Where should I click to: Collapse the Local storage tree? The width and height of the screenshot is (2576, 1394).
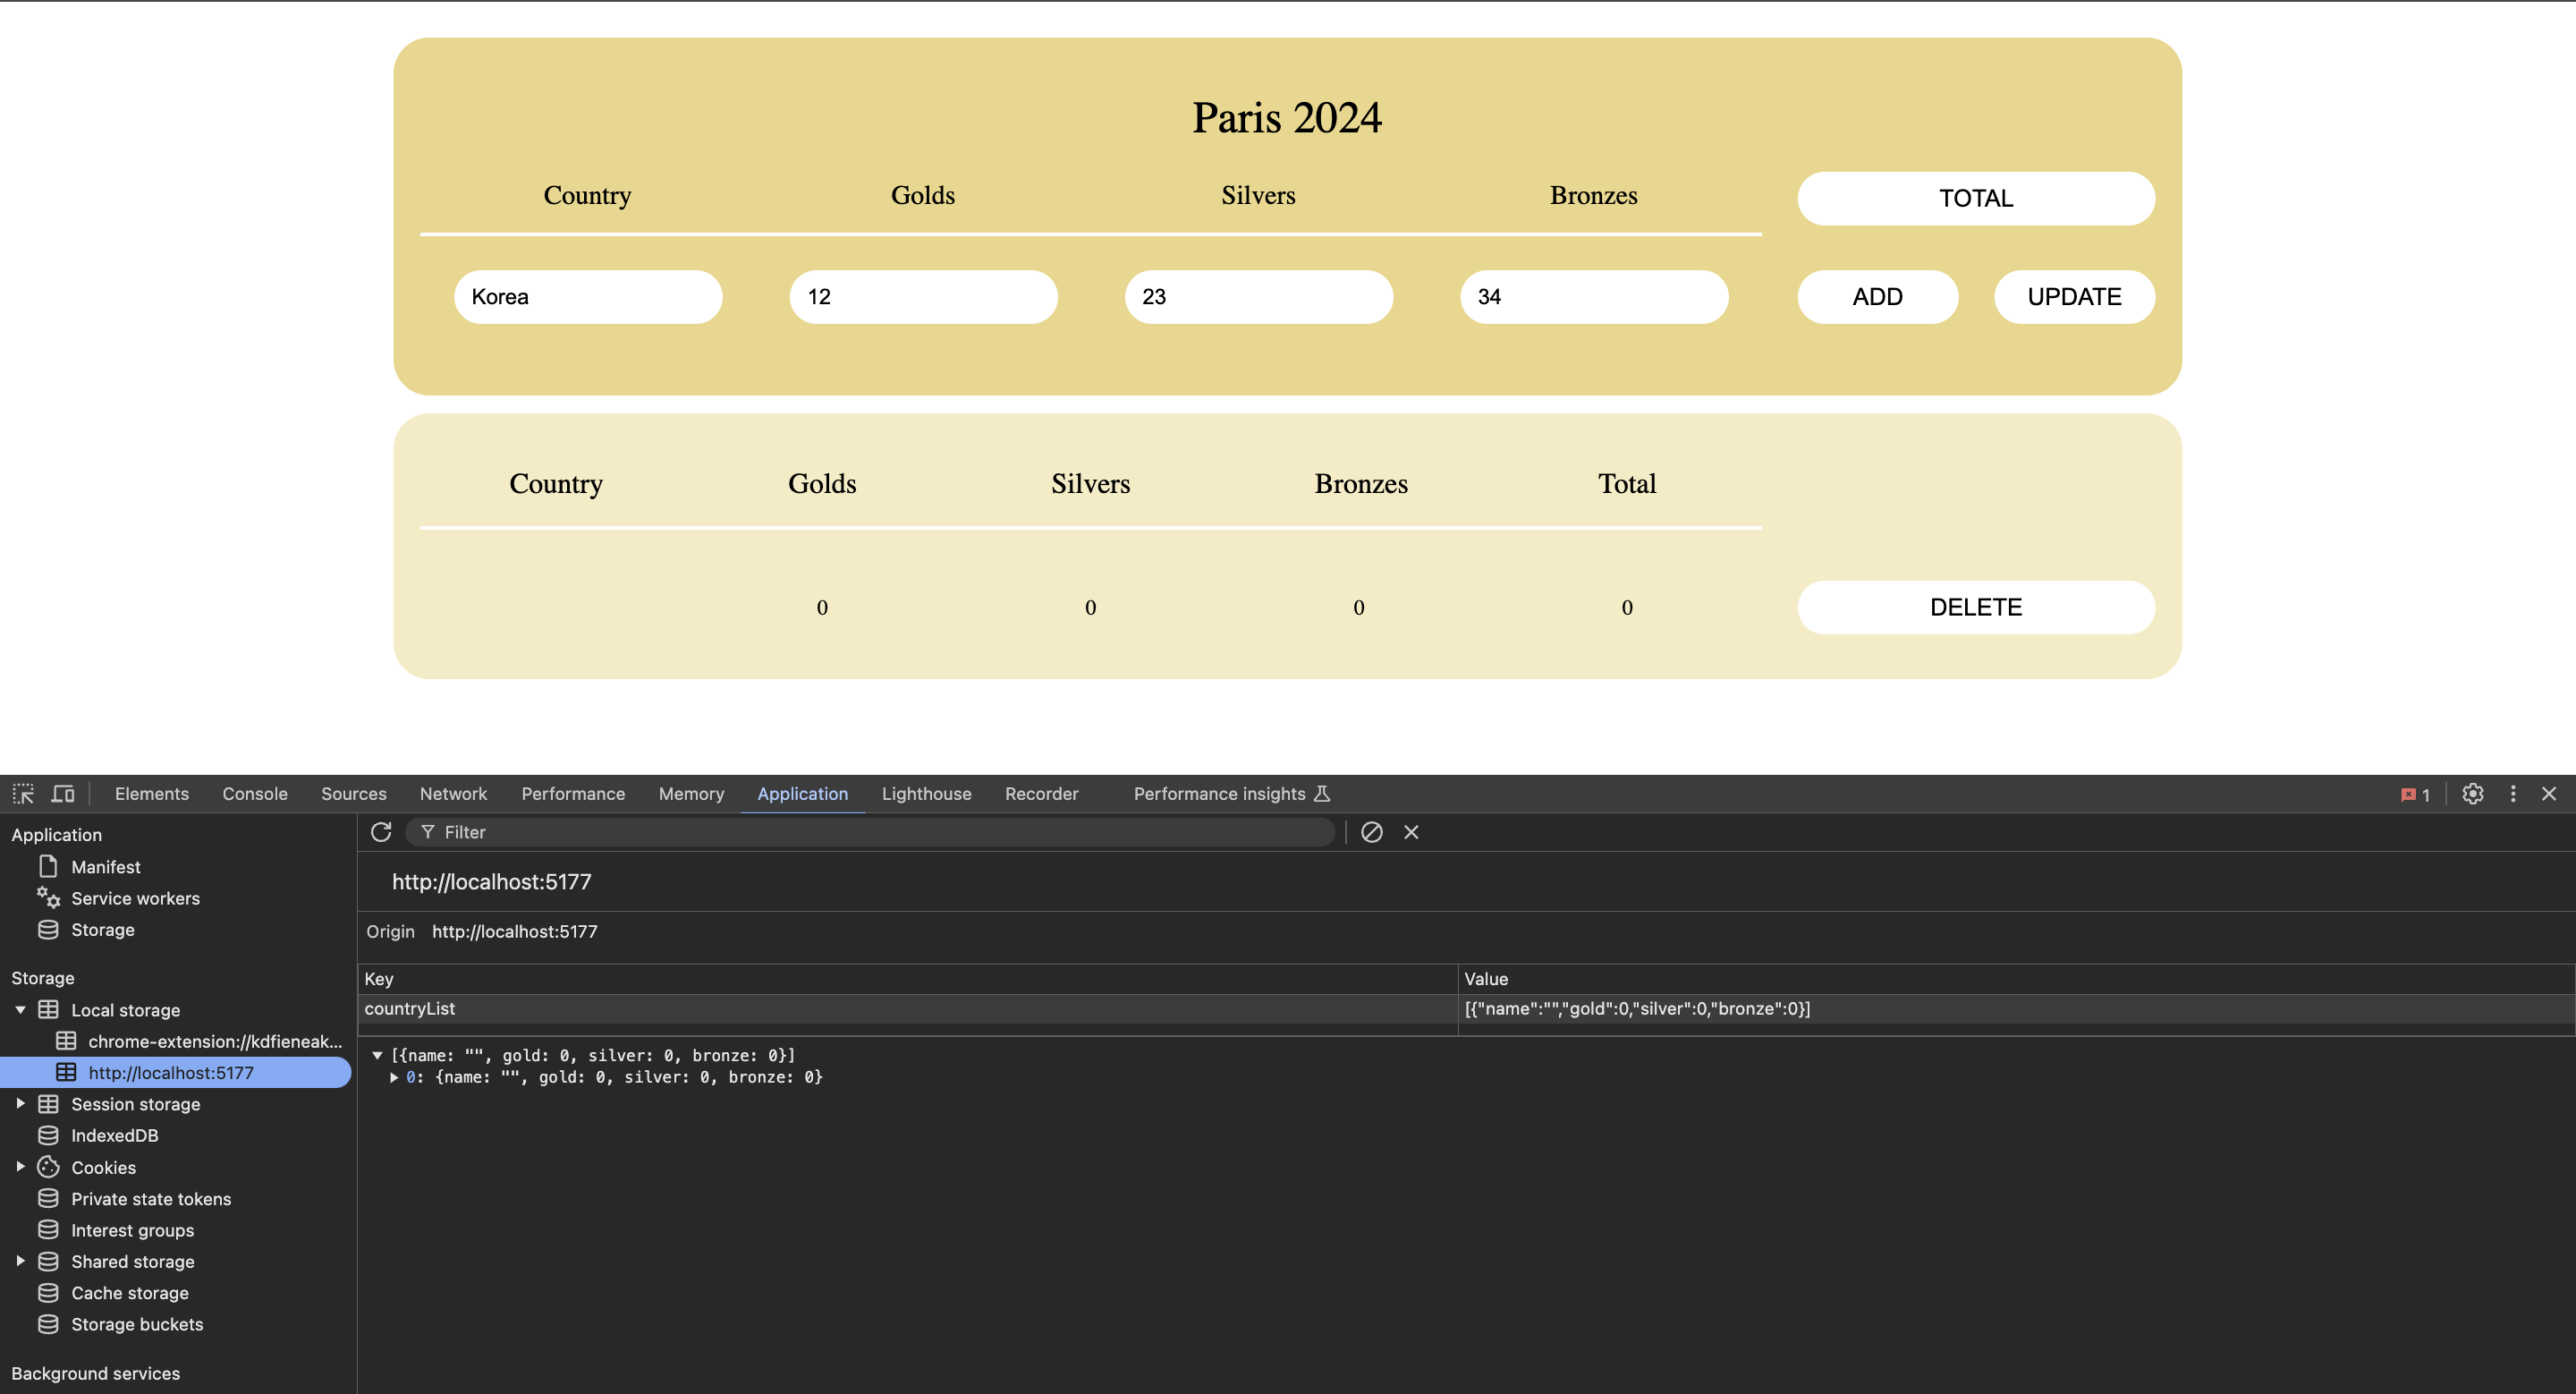point(20,1010)
